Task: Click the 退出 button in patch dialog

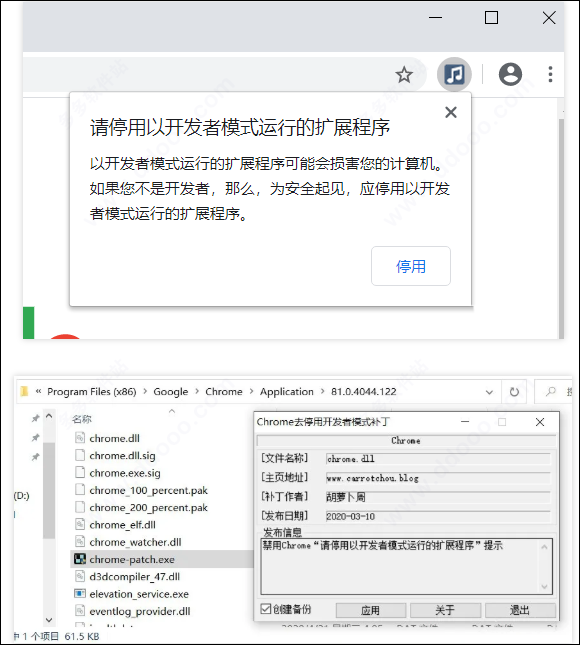Action: click(520, 610)
